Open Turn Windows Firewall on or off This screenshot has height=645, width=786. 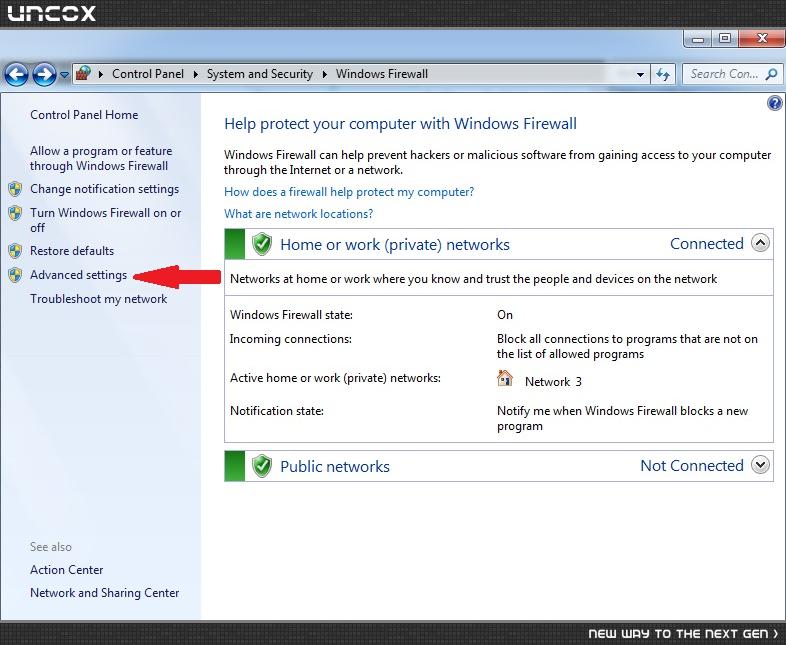(x=105, y=220)
